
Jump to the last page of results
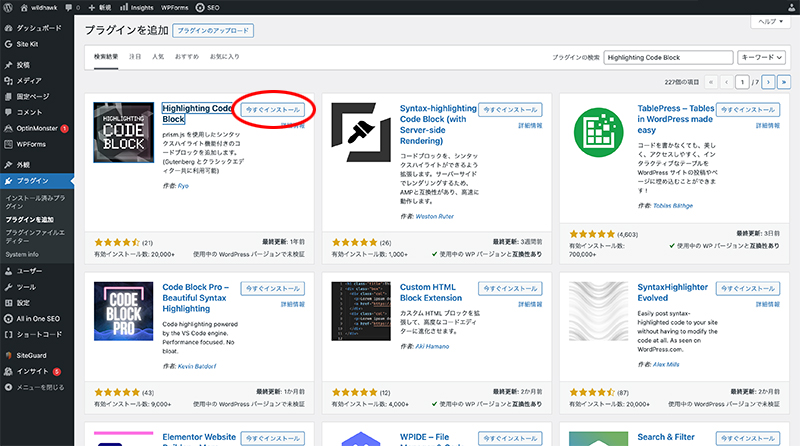[x=783, y=83]
